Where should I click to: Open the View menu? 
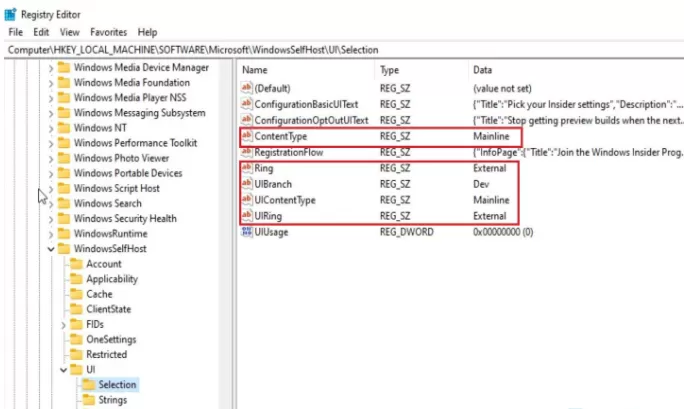click(69, 32)
